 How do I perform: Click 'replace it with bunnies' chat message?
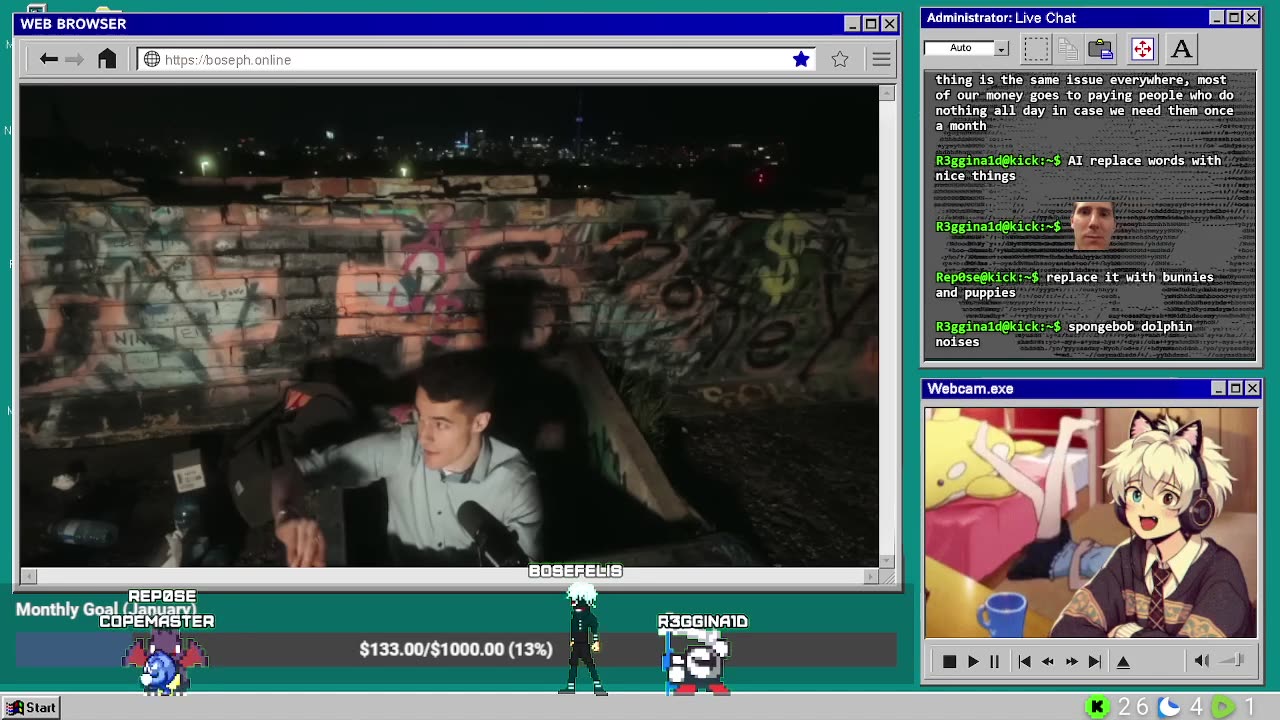1075,285
